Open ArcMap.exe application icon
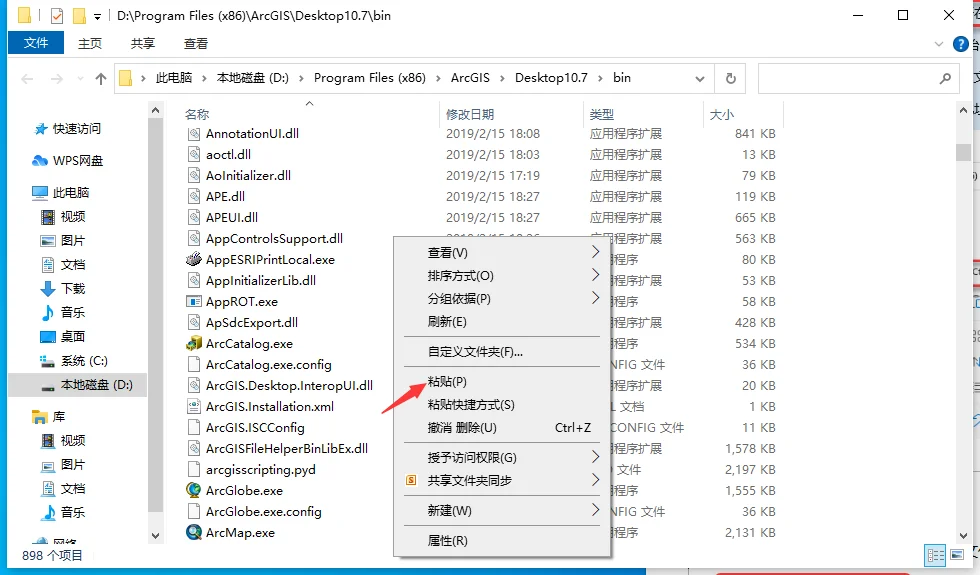980x575 pixels. pyautogui.click(x=194, y=532)
